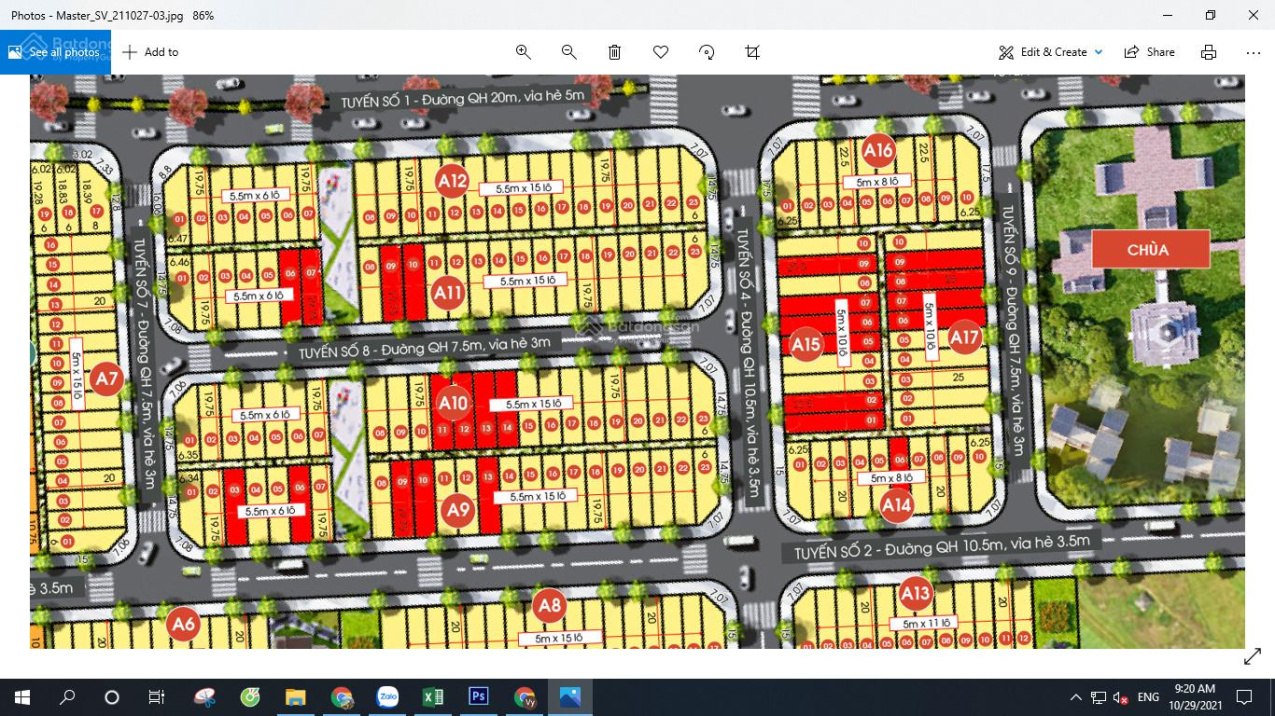
Task: Share the current photo
Action: (1150, 52)
